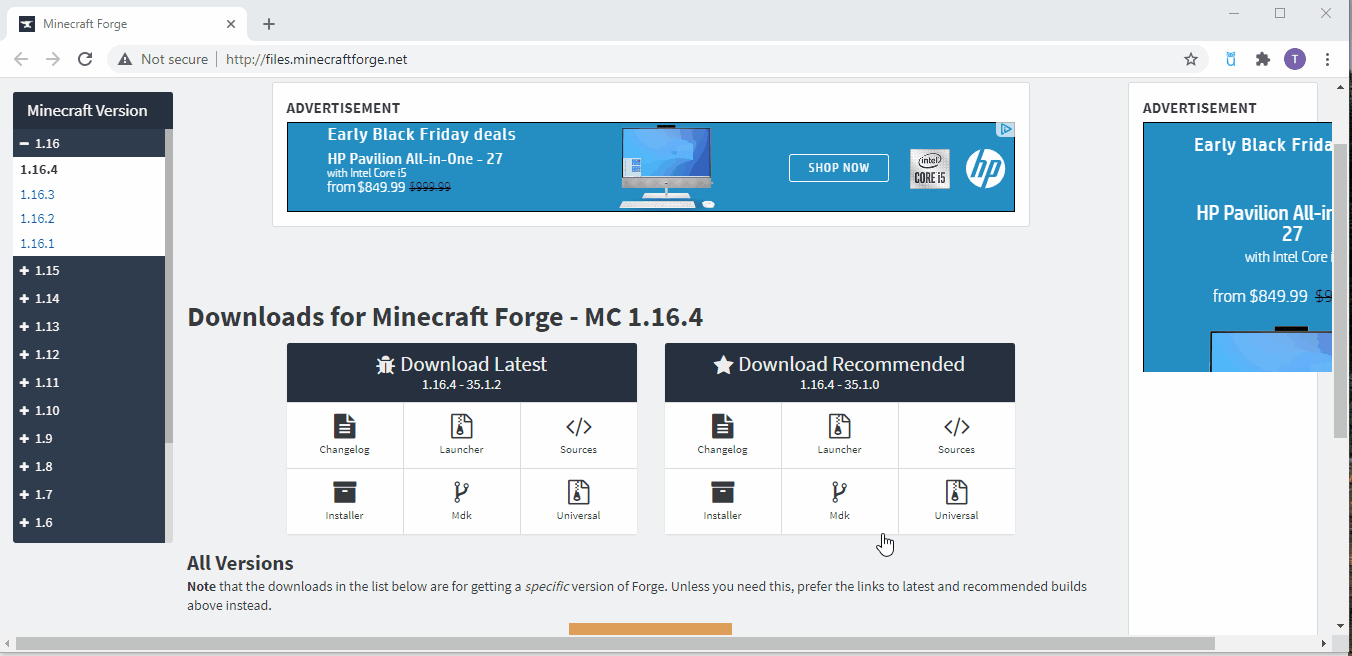Viewport: 1352px width, 656px height.
Task: Click the "Minecraft Version" sidebar heading
Action: click(87, 111)
